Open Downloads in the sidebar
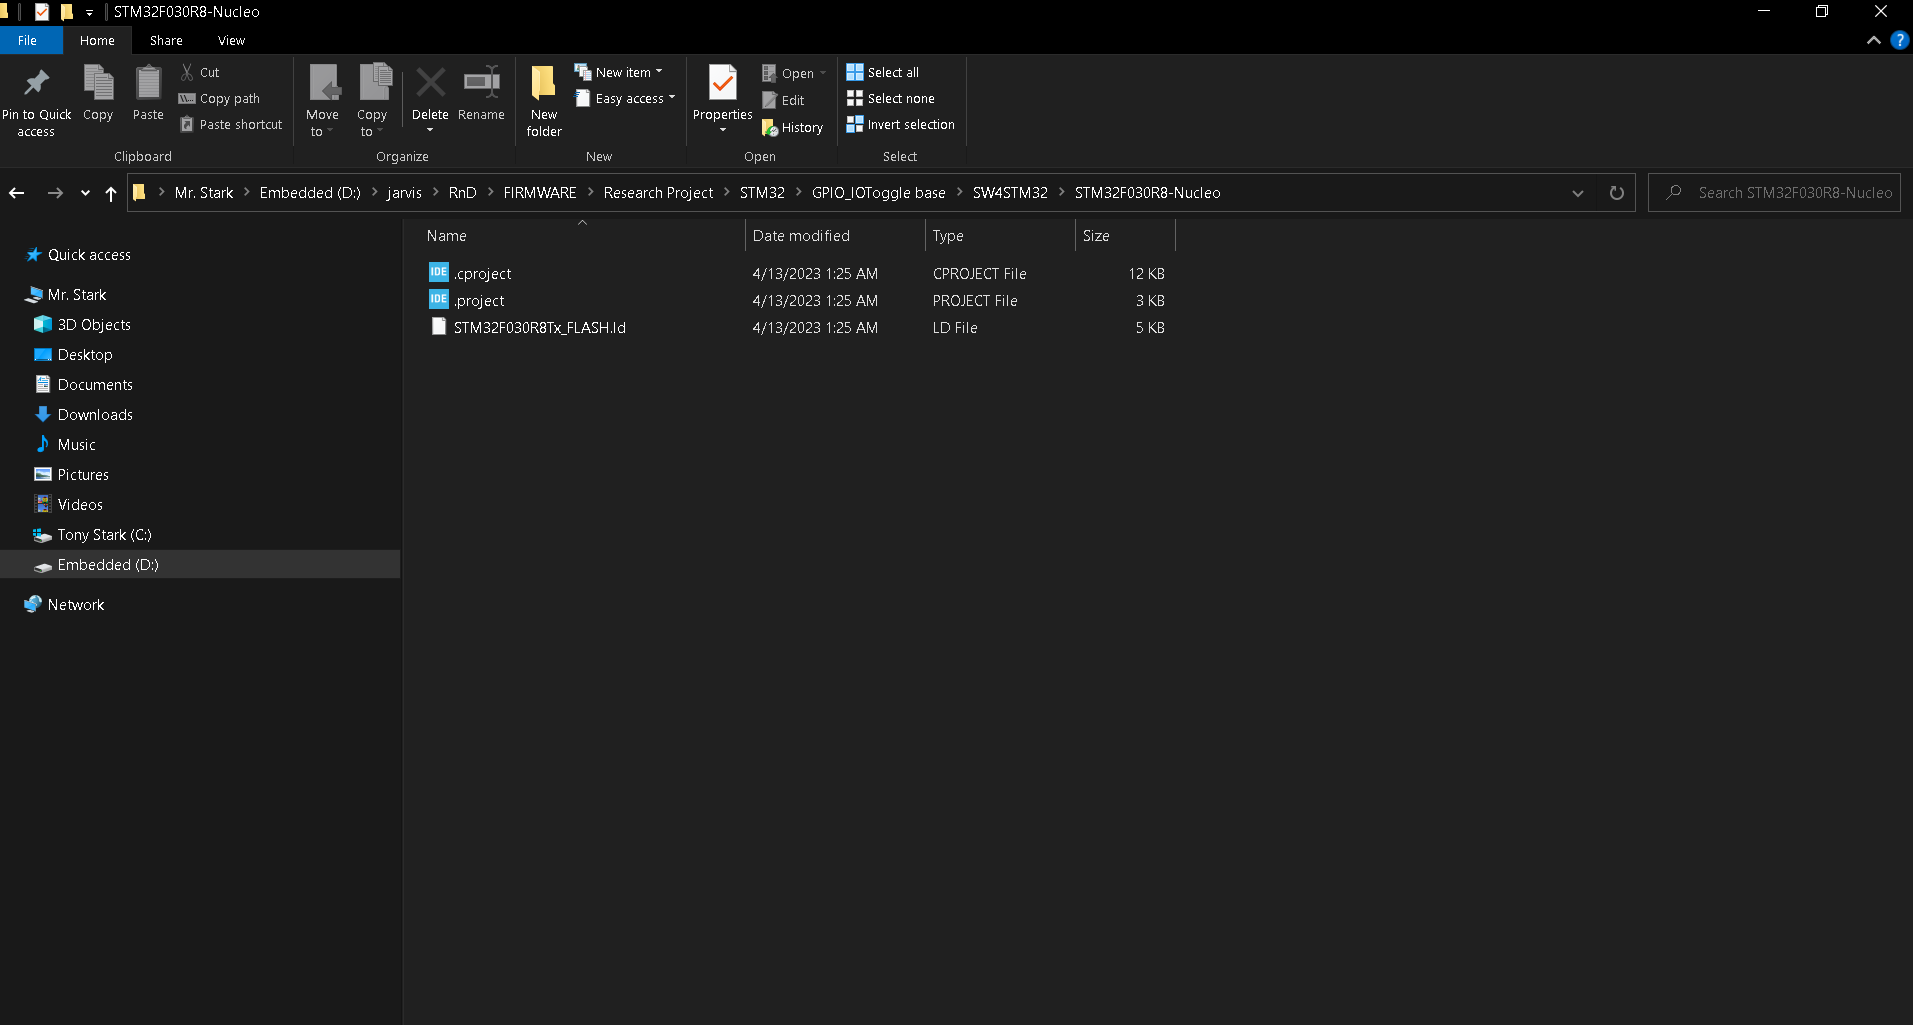The image size is (1915, 1025). pyautogui.click(x=95, y=415)
